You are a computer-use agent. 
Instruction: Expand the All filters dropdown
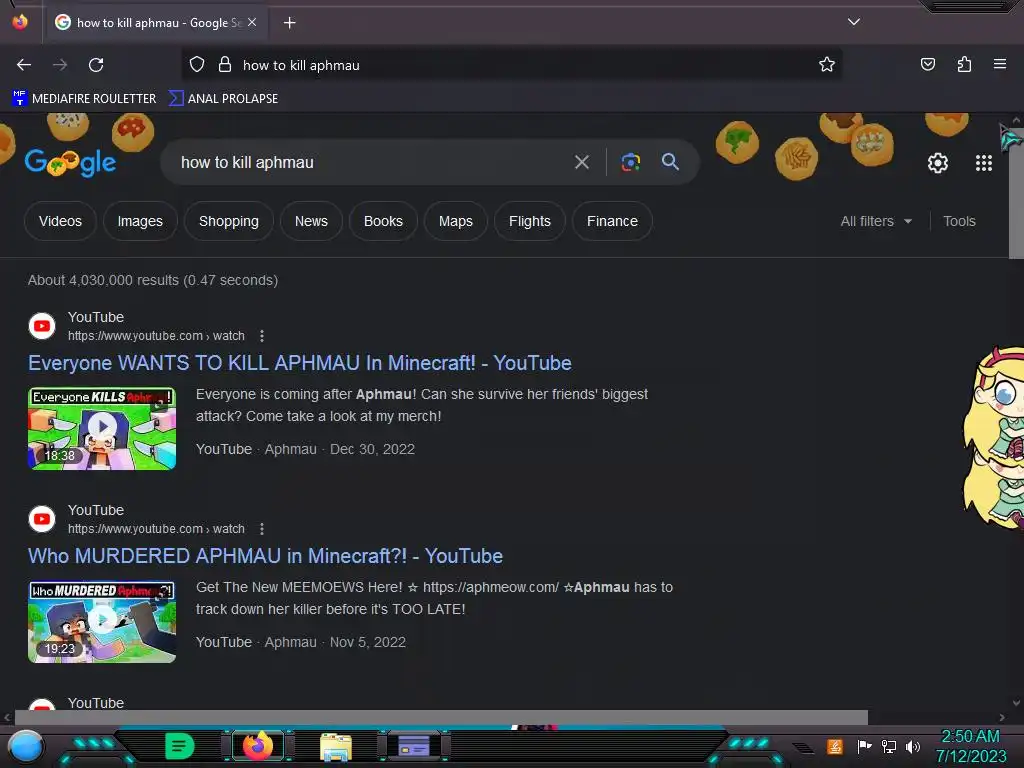pyautogui.click(x=876, y=221)
